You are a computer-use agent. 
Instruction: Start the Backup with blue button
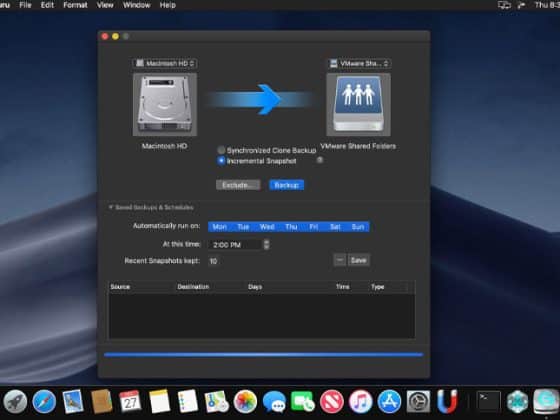click(x=286, y=185)
